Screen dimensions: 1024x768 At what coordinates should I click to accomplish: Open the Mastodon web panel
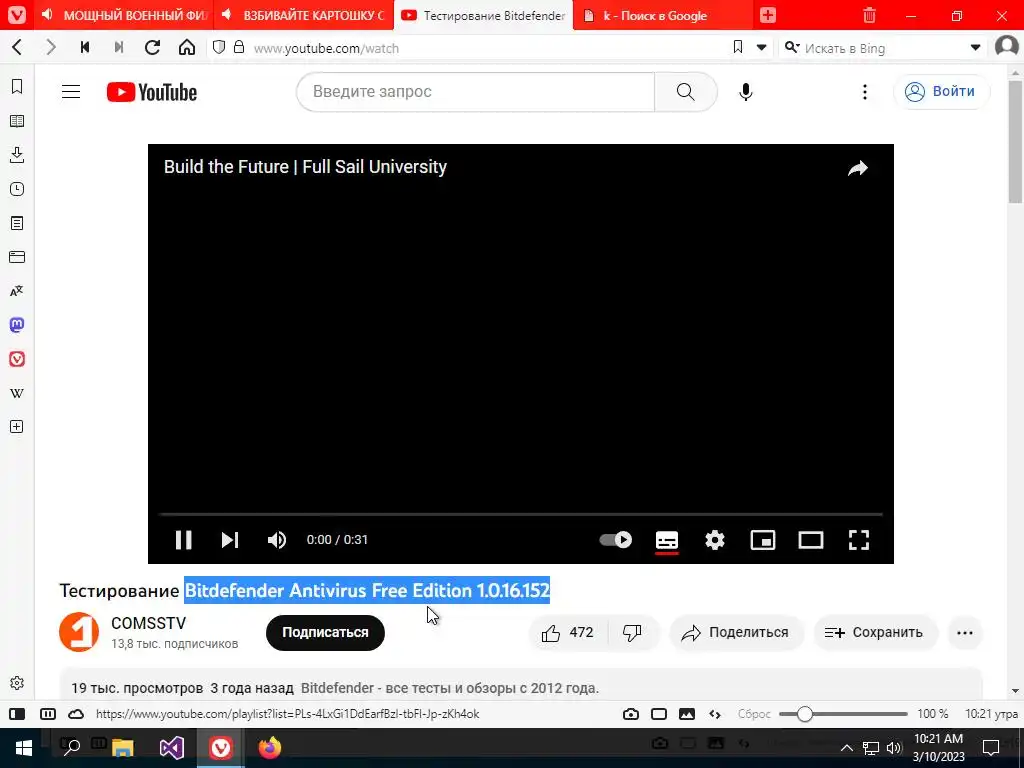[x=17, y=325]
